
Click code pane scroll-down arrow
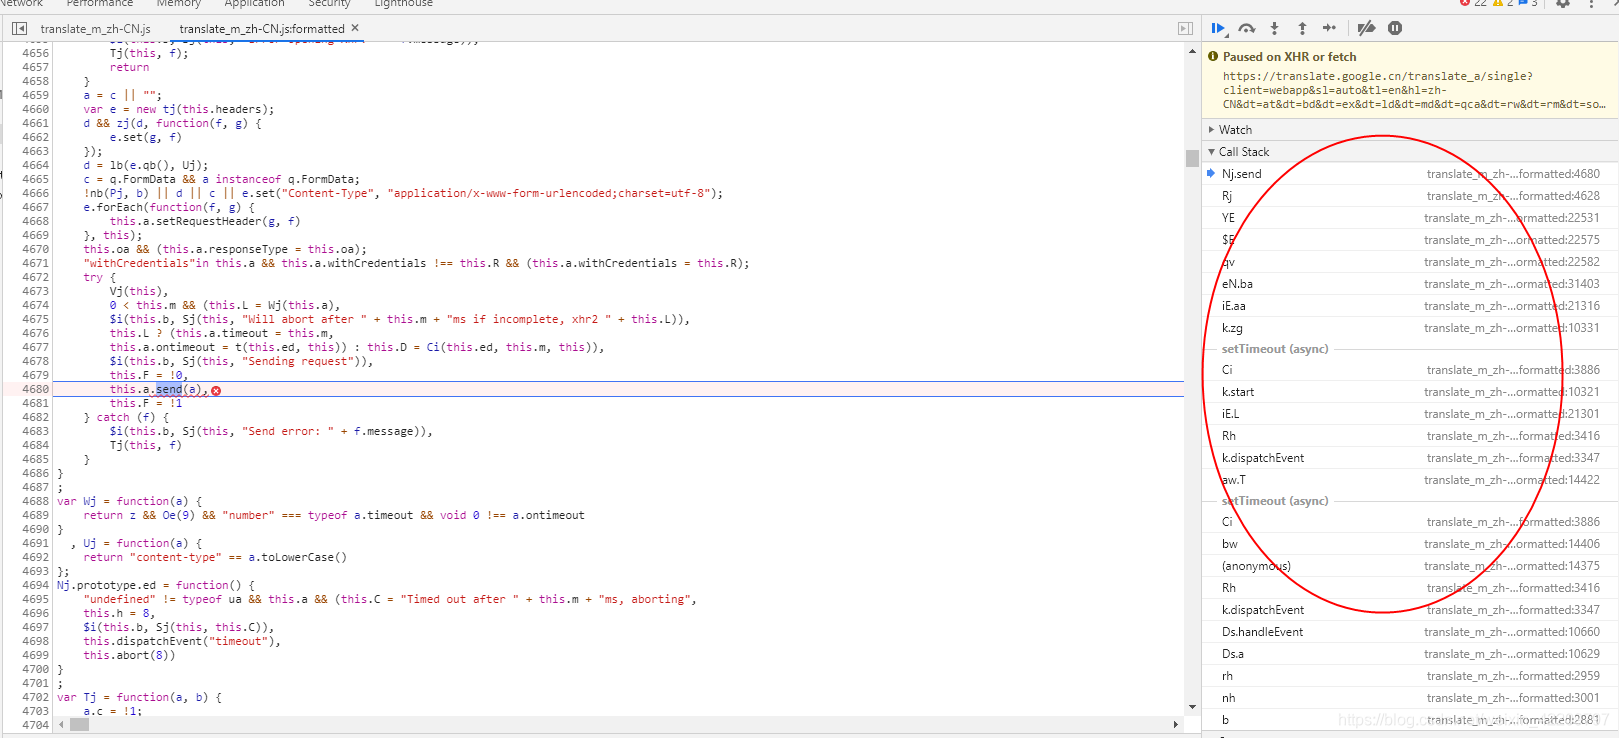(1192, 707)
